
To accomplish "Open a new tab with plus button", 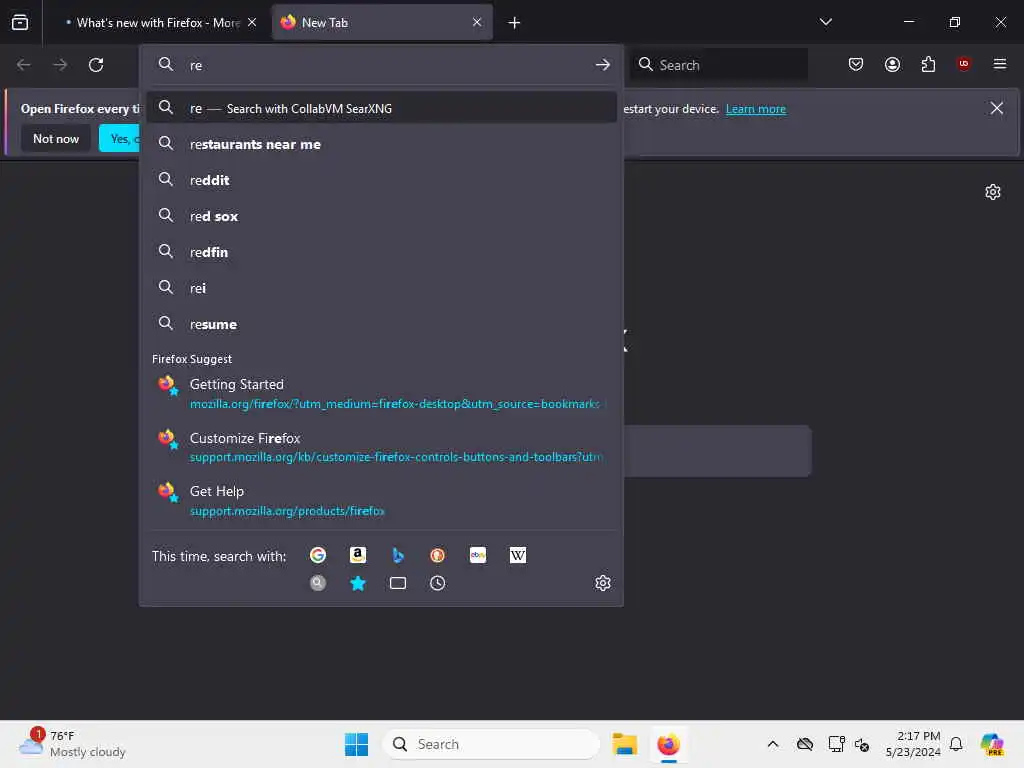I will point(514,23).
